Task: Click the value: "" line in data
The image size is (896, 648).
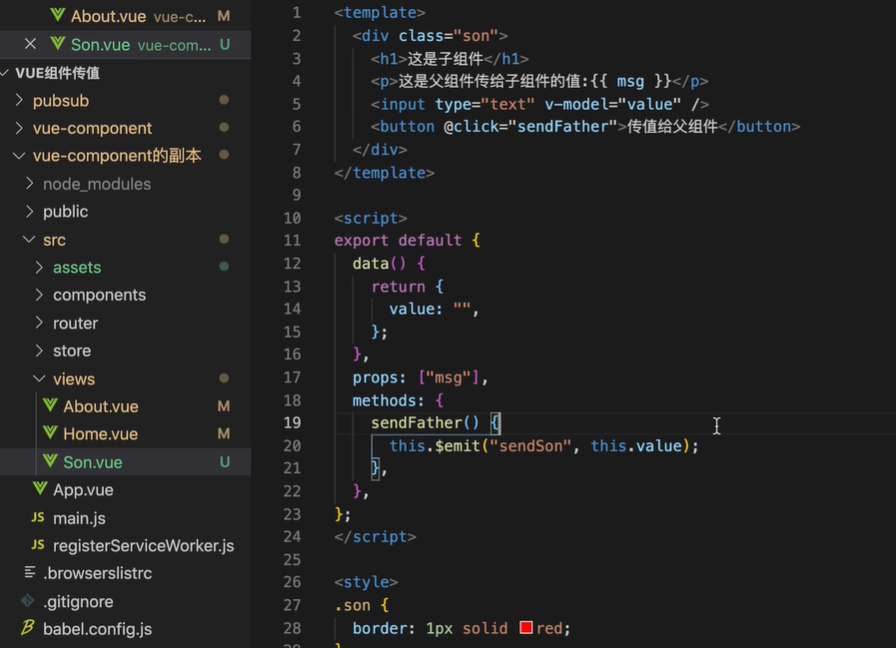Action: (434, 309)
